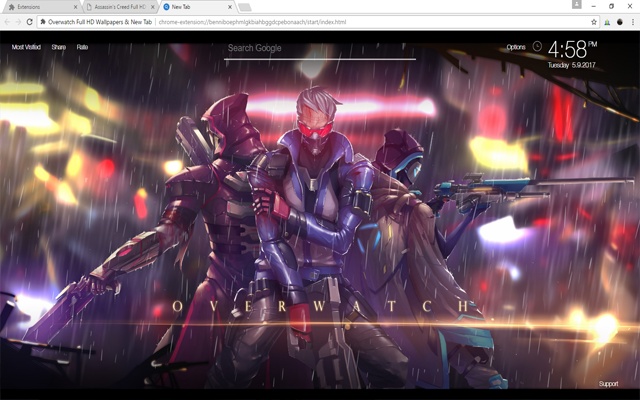Image resolution: width=640 pixels, height=400 pixels.
Task: Open the Share link
Action: [58, 47]
